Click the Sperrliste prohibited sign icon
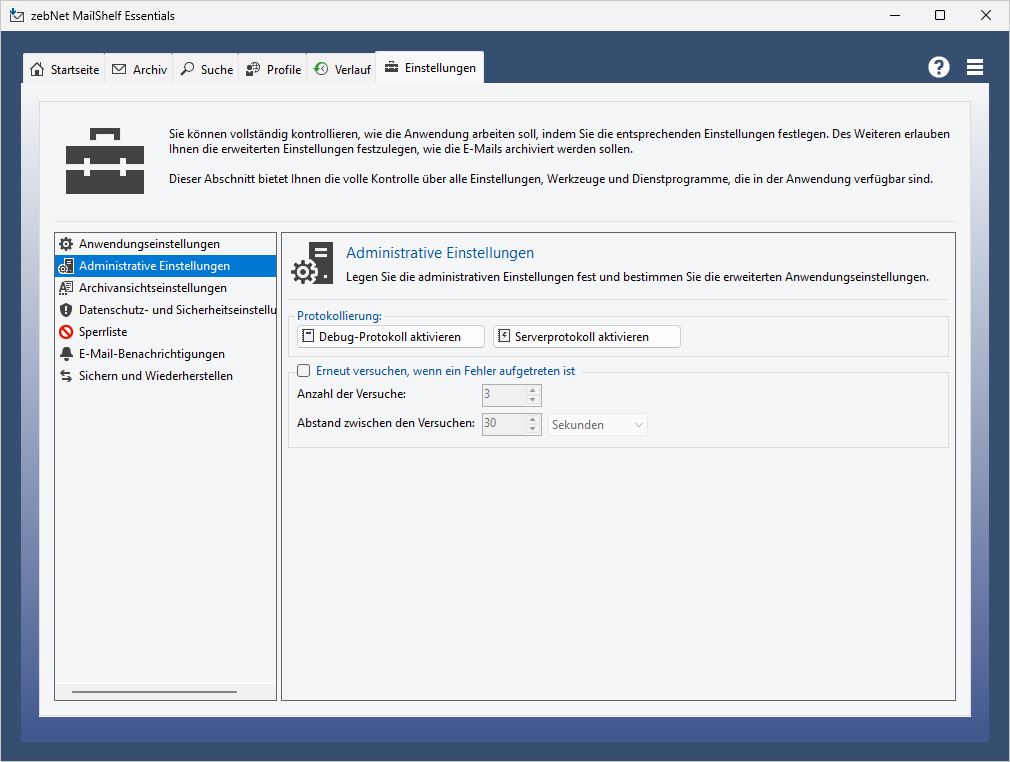This screenshot has height=762, width=1010. [66, 332]
